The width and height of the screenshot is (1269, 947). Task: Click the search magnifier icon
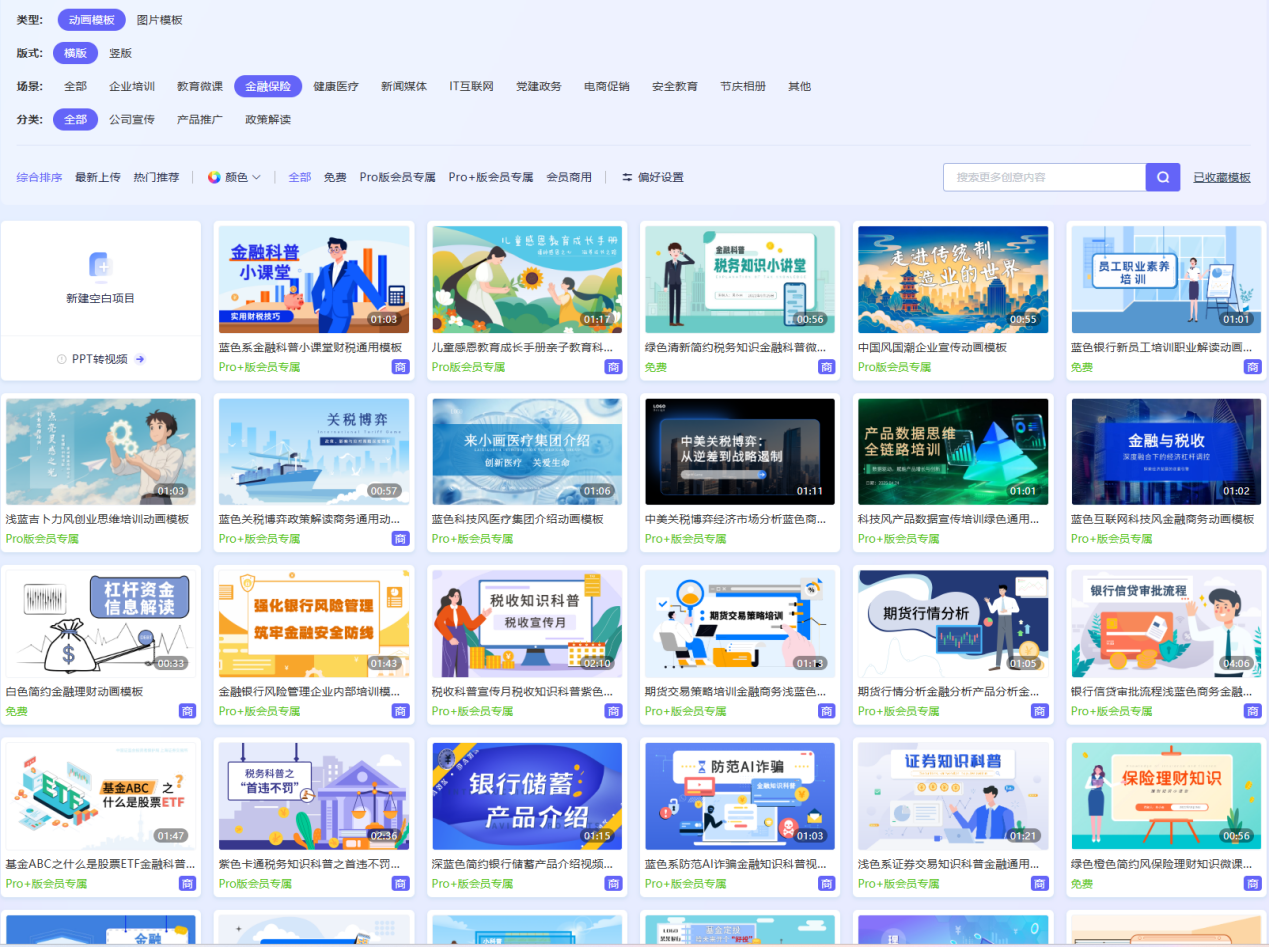coord(1161,177)
